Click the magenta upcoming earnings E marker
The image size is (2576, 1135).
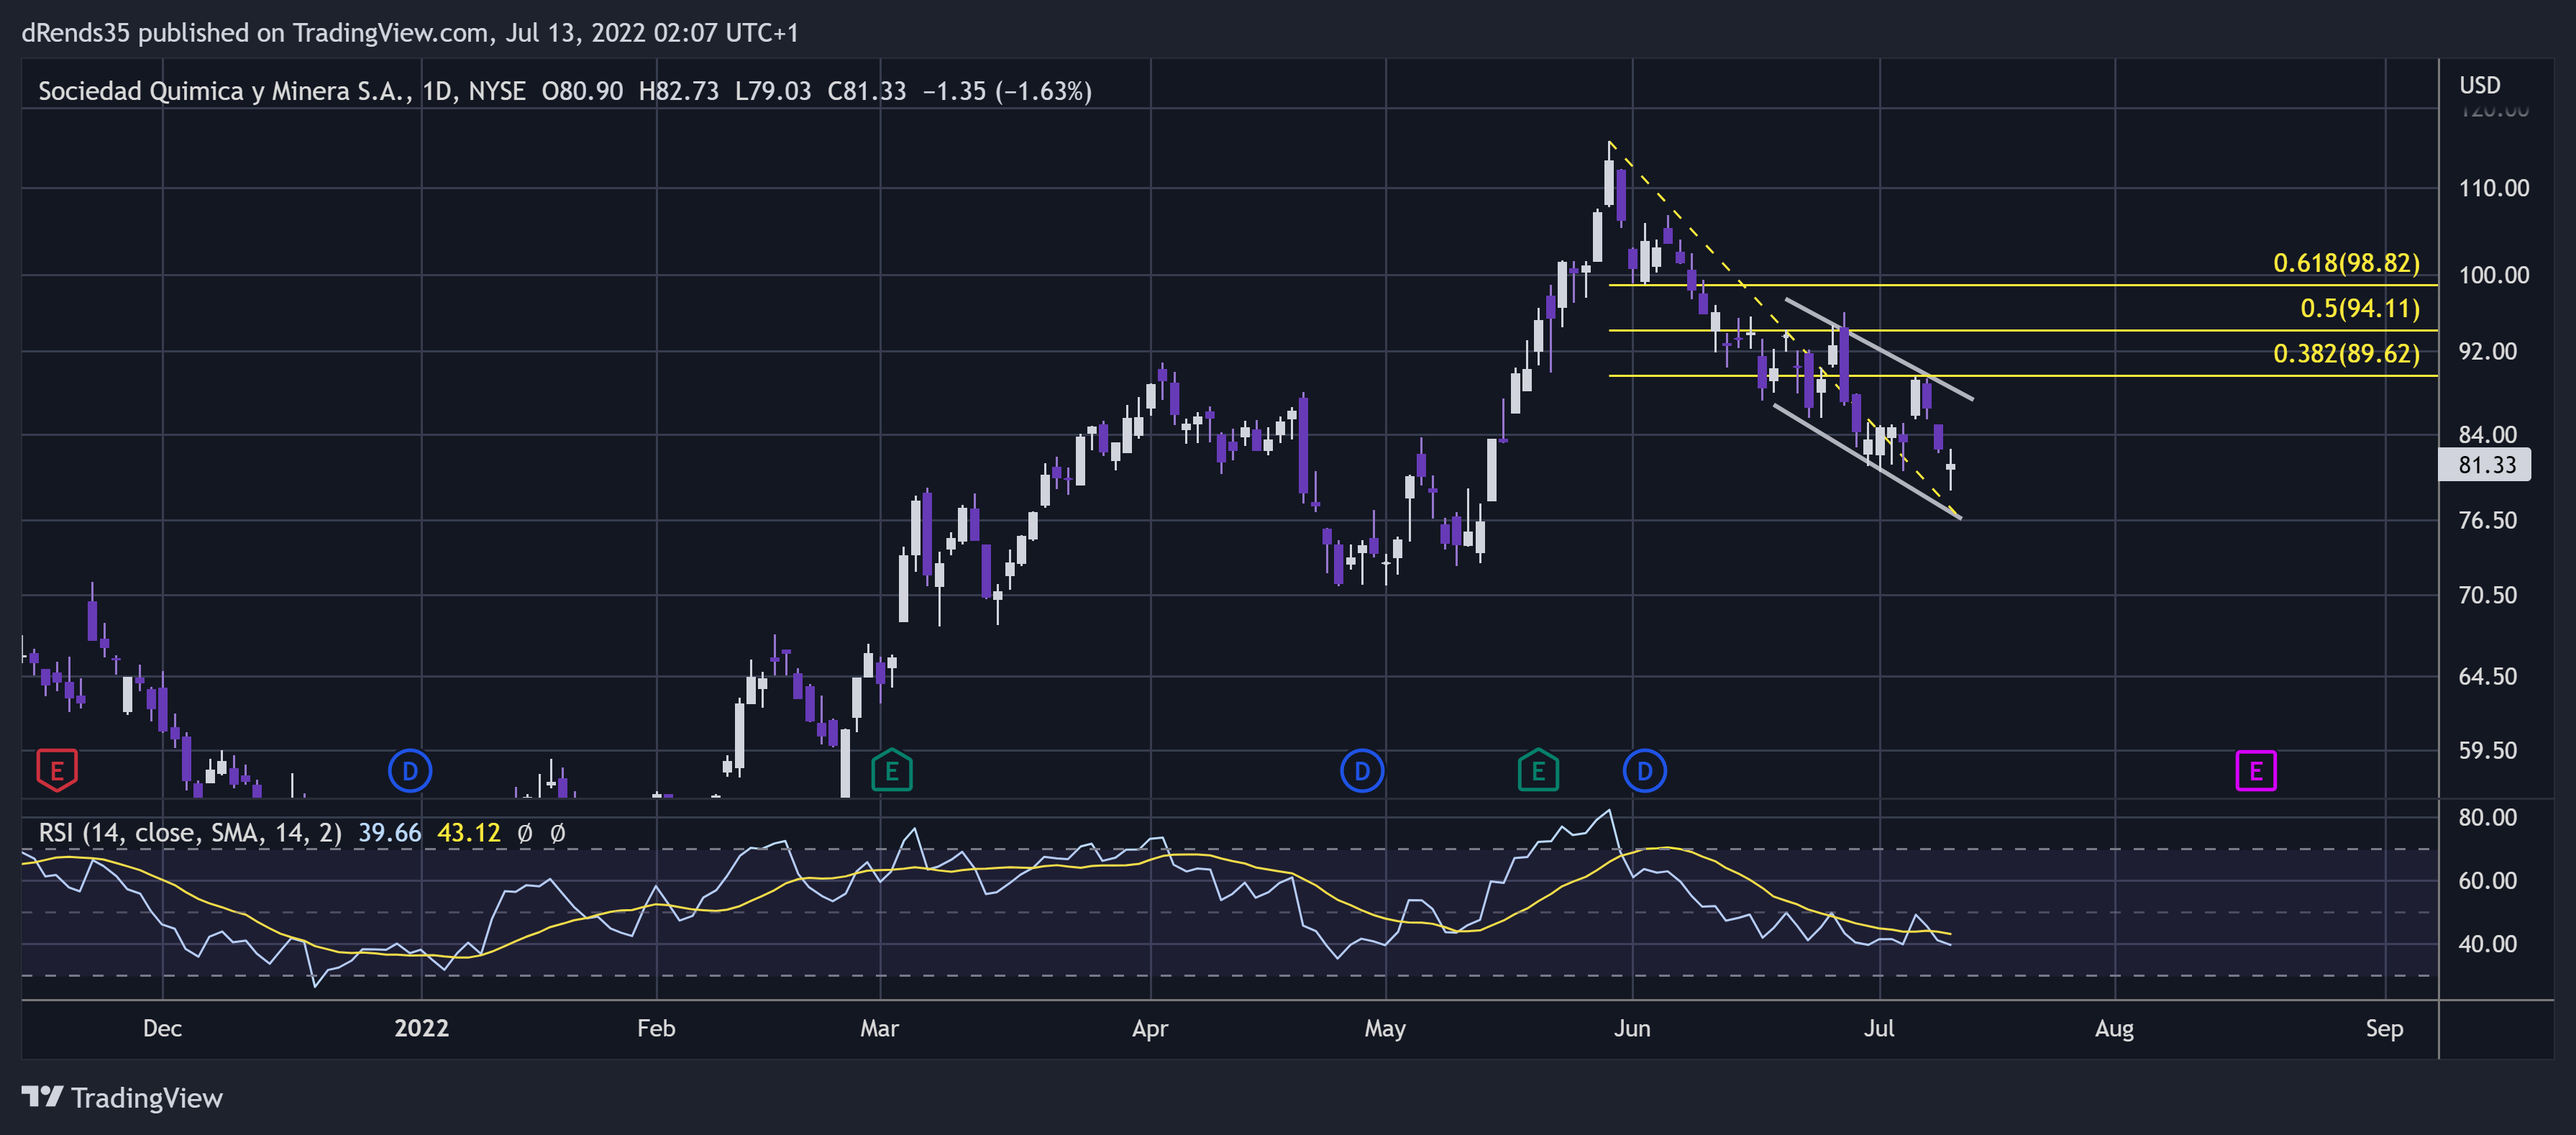point(2256,771)
